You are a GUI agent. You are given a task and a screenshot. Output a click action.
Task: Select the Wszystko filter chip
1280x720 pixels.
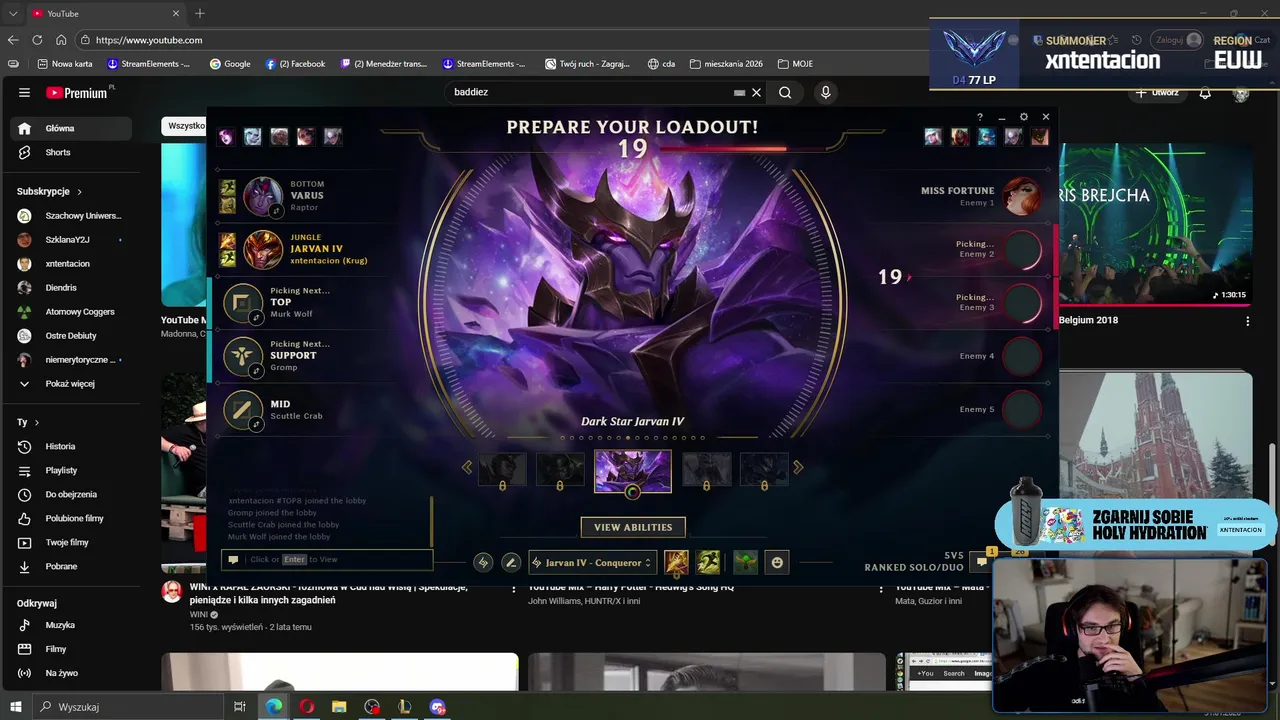pos(186,126)
